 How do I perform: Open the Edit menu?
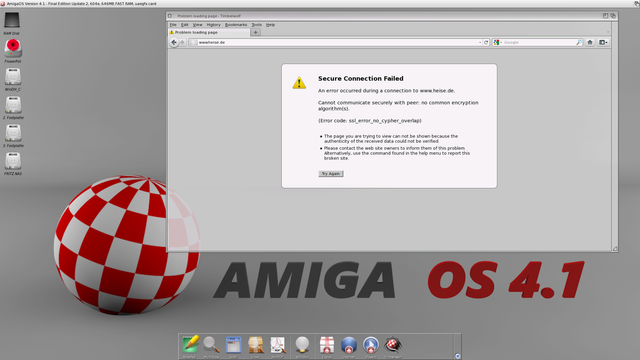point(184,25)
